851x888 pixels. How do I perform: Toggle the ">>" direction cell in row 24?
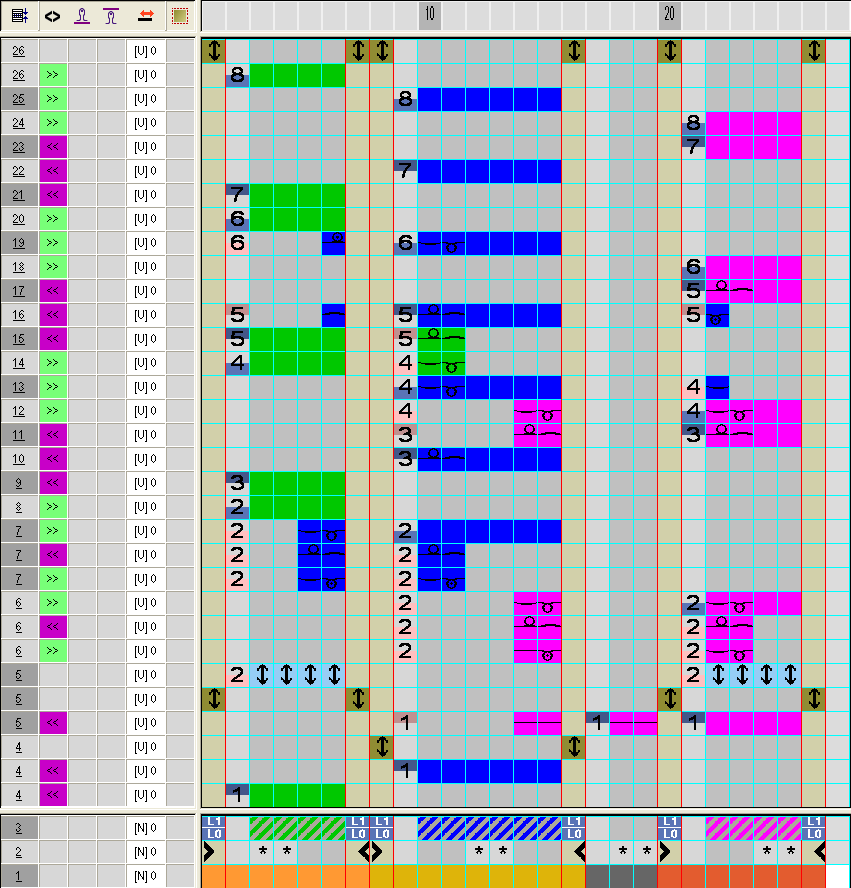click(53, 123)
